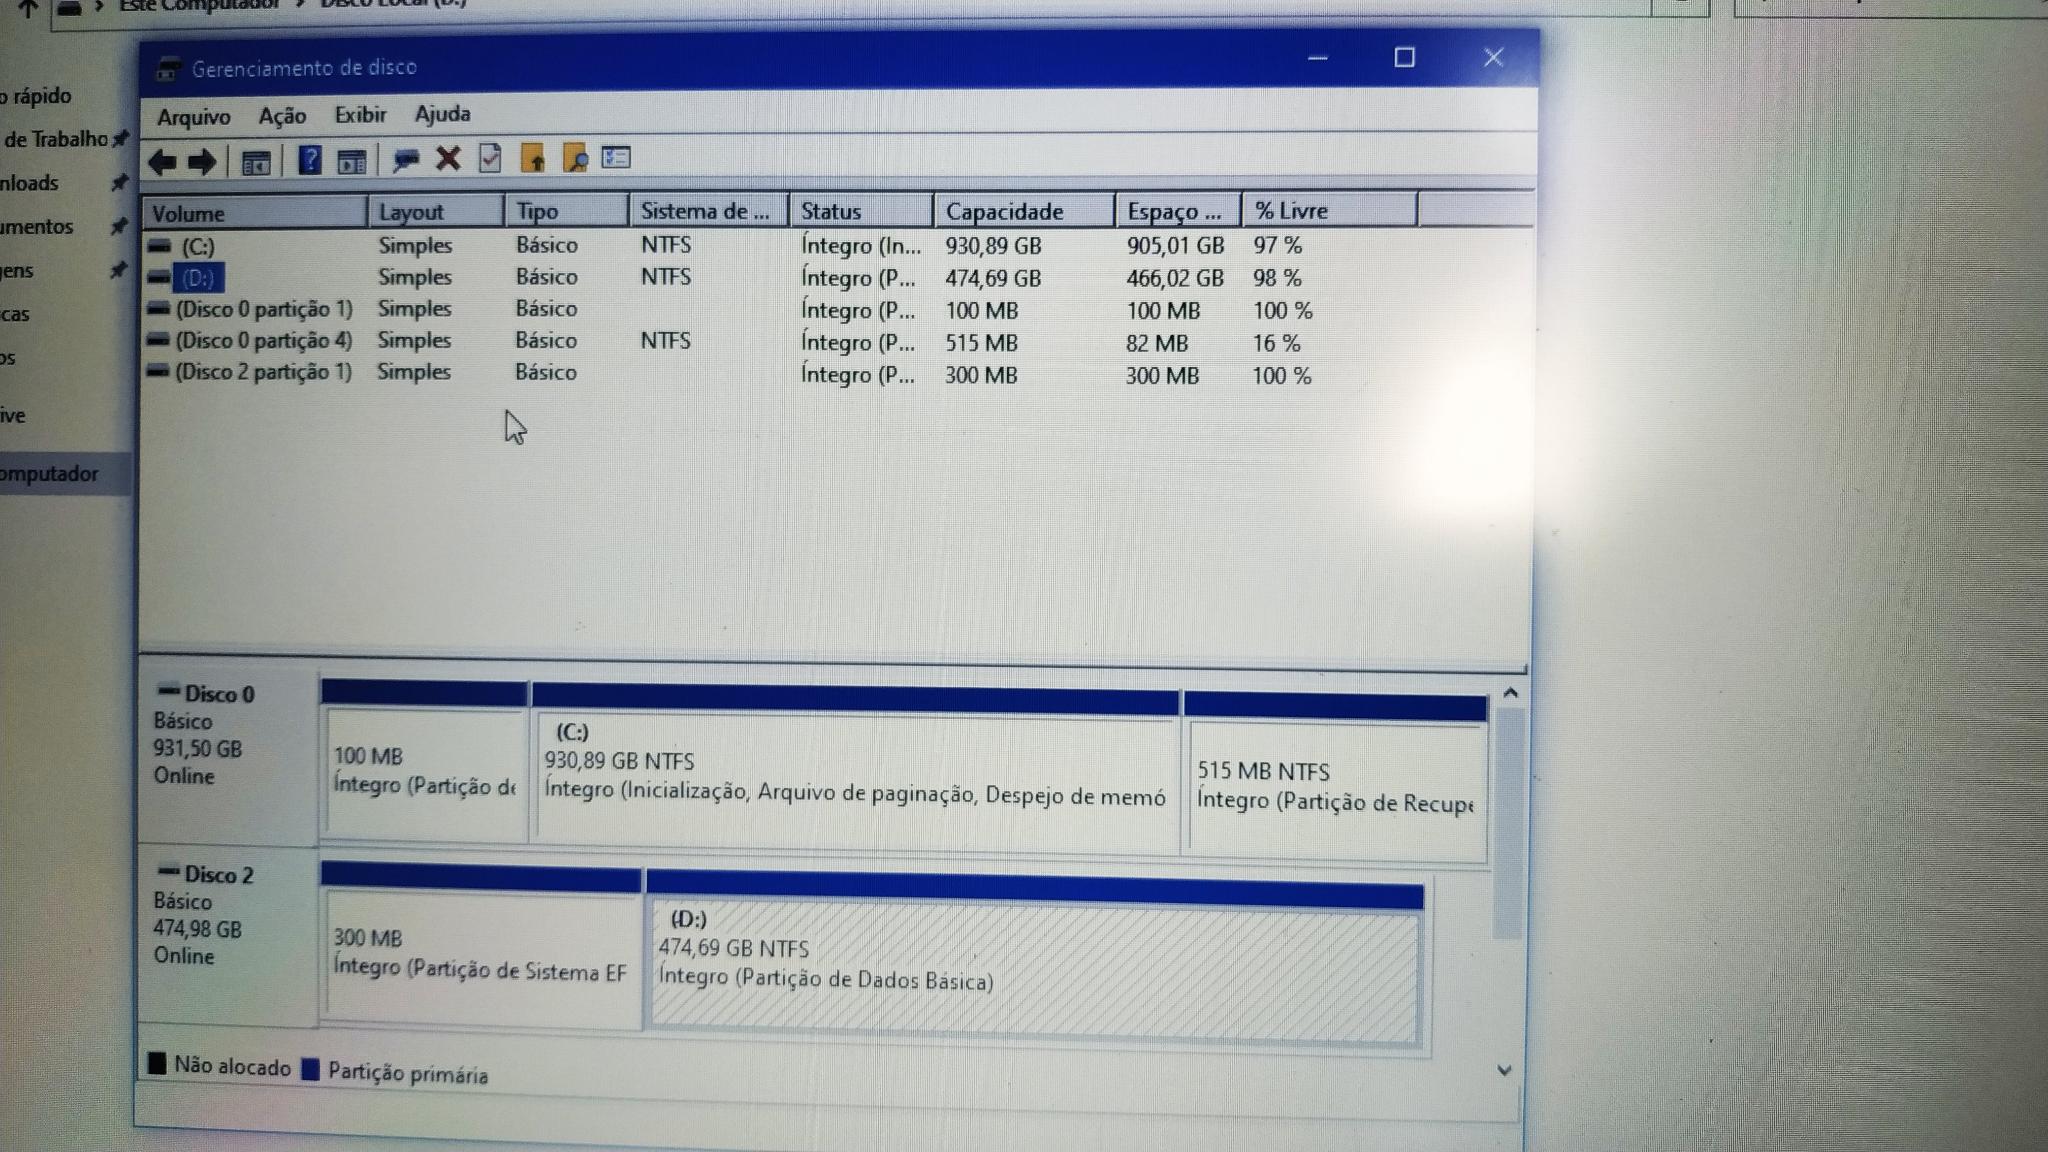The height and width of the screenshot is (1152, 2048).
Task: Close the Gerenciamento de disco window
Action: pos(1493,57)
